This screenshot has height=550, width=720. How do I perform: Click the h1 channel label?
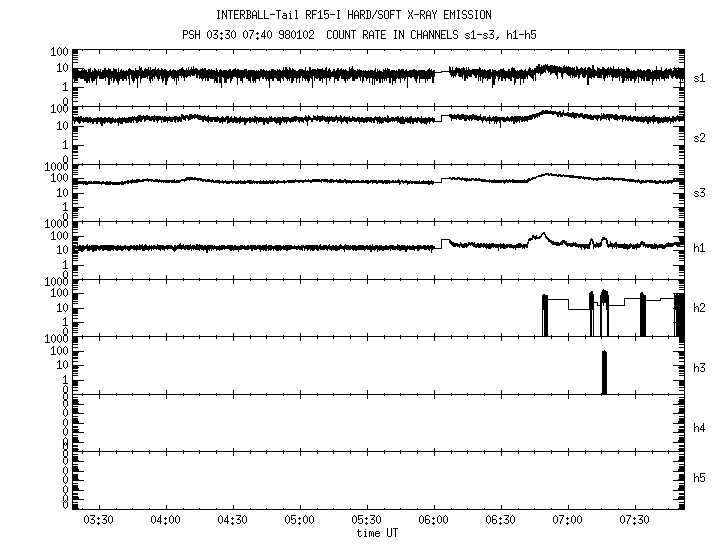700,248
